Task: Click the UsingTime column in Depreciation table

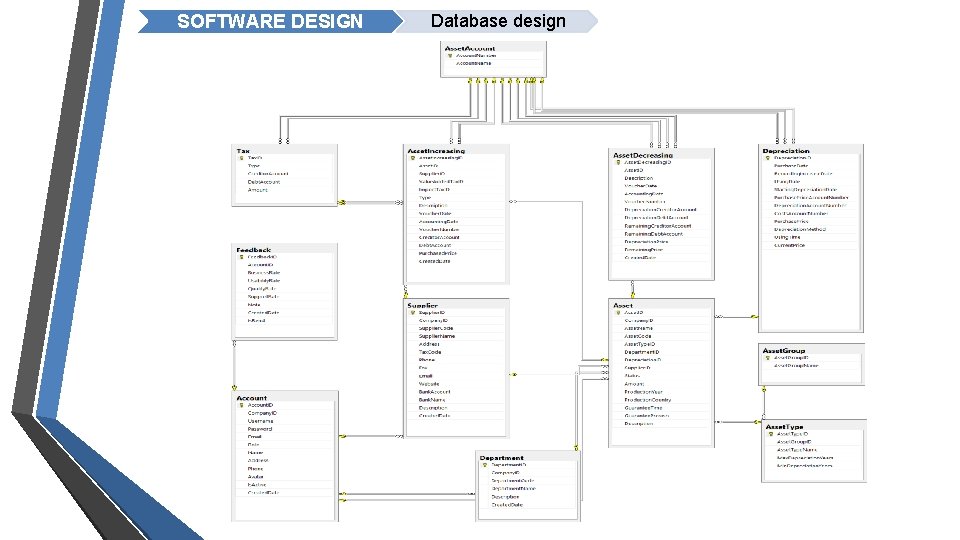Action: pos(787,238)
